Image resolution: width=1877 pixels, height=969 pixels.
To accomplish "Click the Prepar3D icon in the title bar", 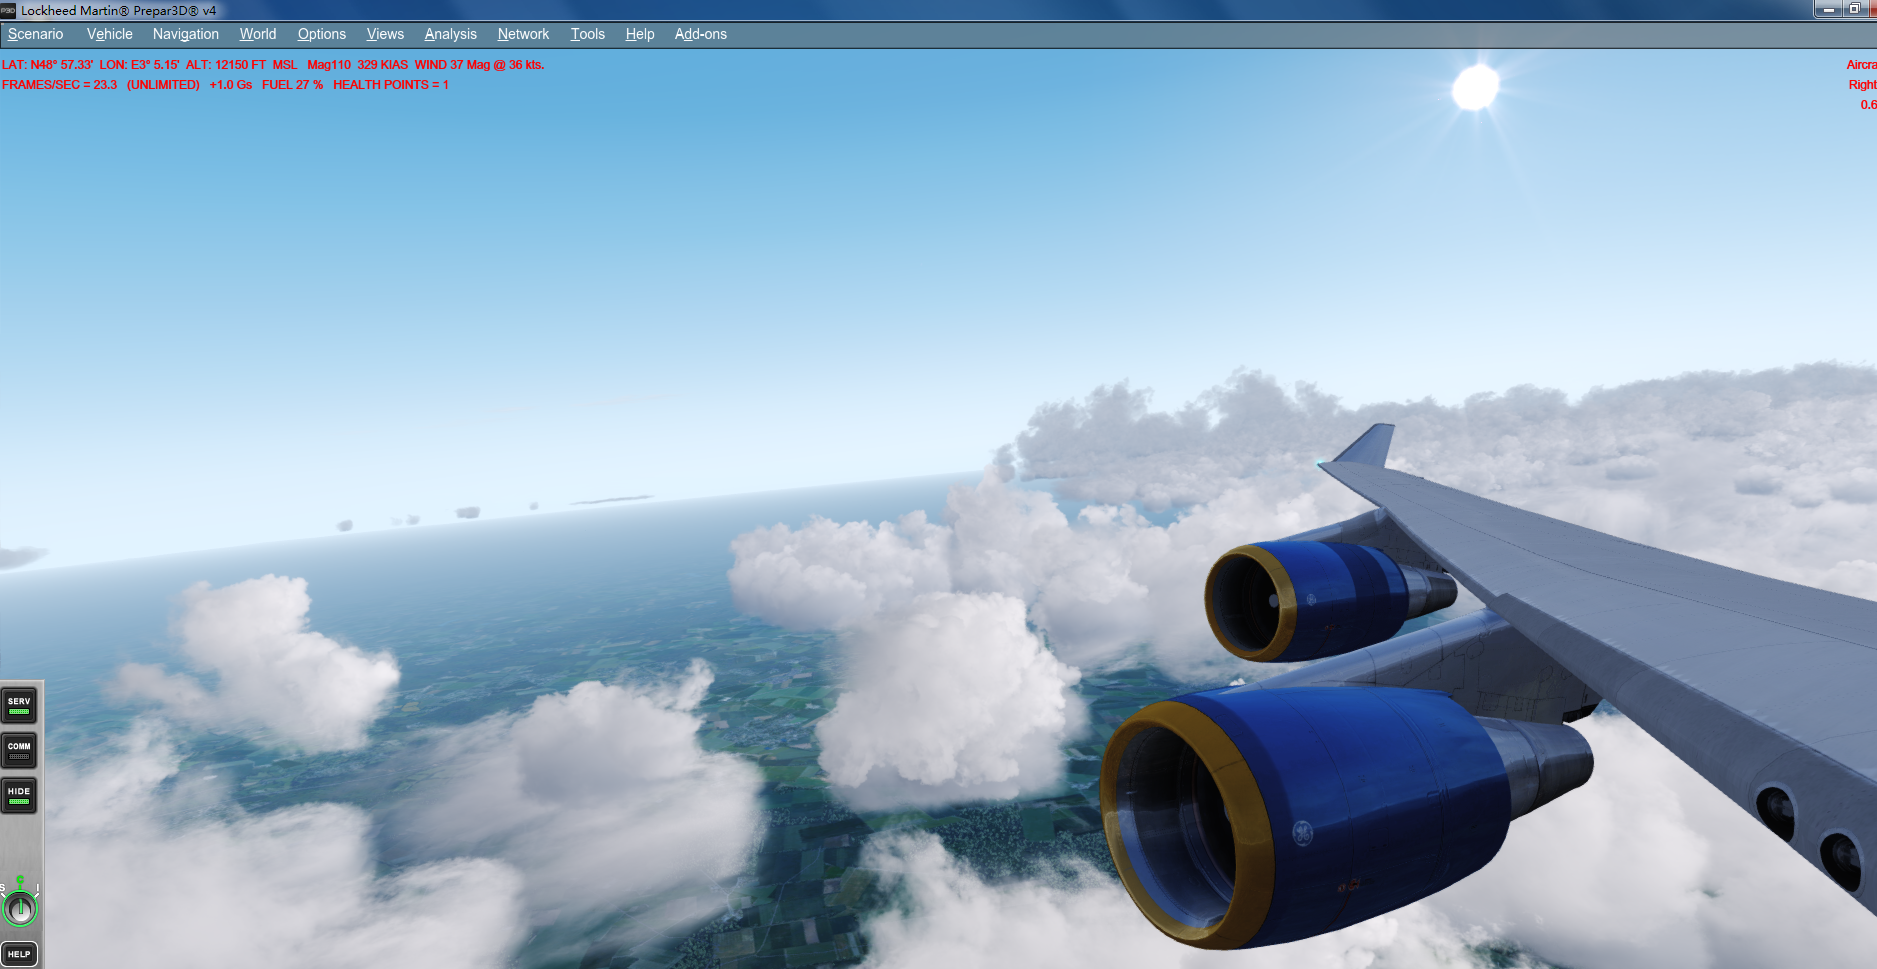I will point(8,10).
